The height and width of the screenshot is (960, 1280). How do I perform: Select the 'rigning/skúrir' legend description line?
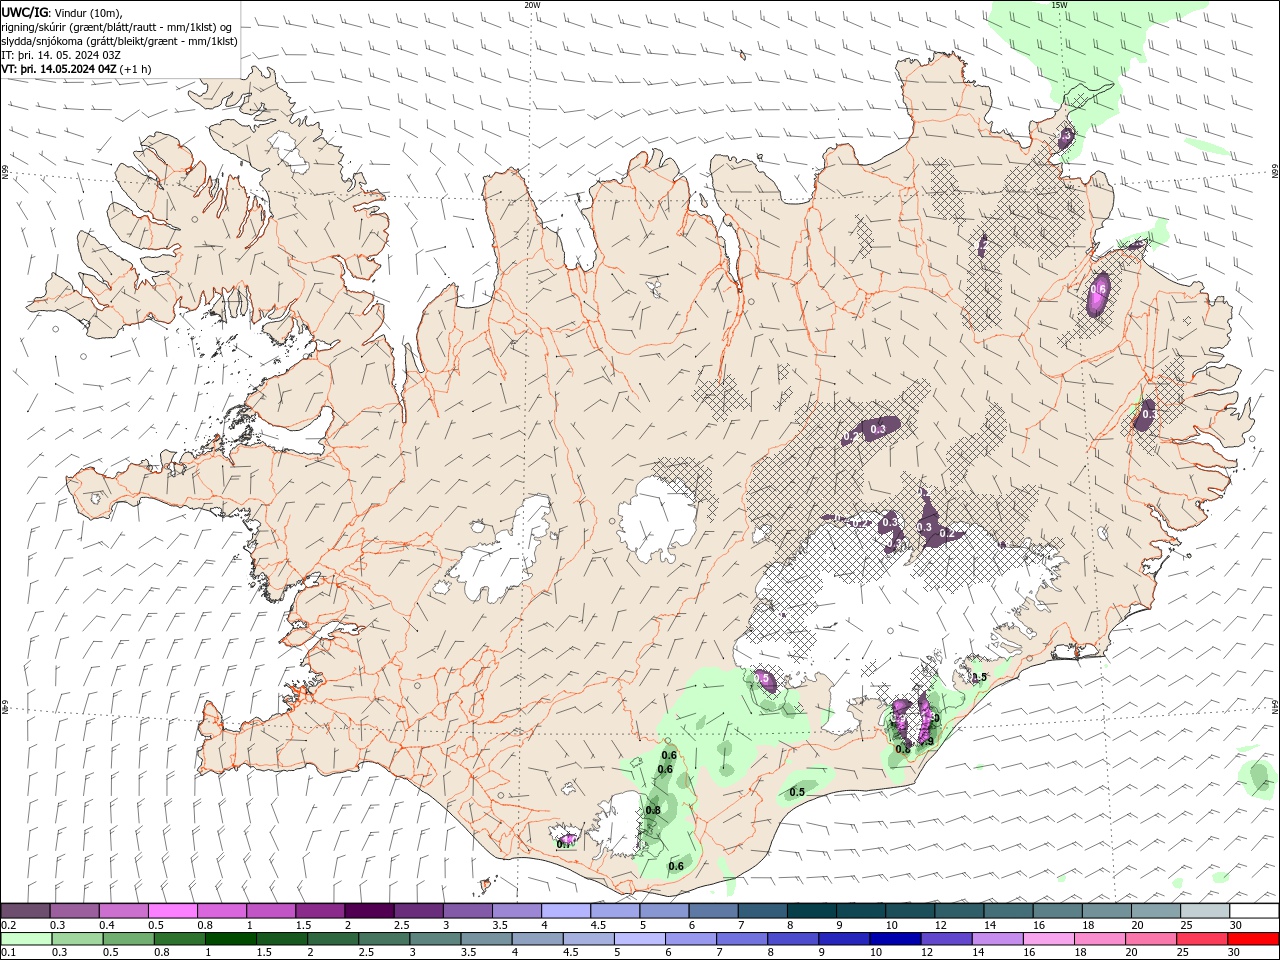click(x=117, y=27)
